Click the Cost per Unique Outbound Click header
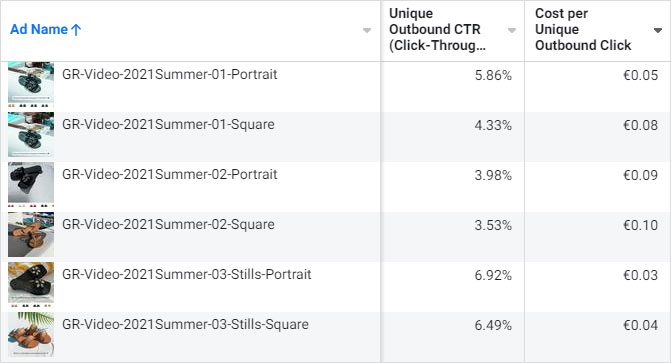This screenshot has width=671, height=363. coord(583,30)
